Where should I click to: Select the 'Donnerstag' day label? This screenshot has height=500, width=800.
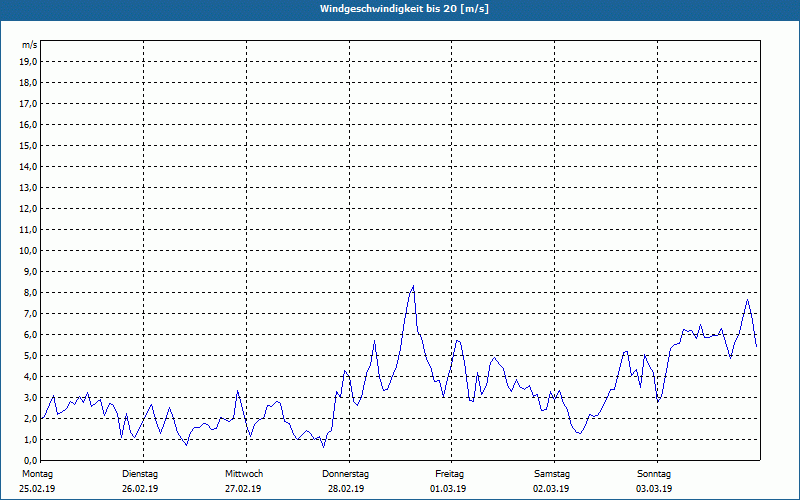(345, 474)
